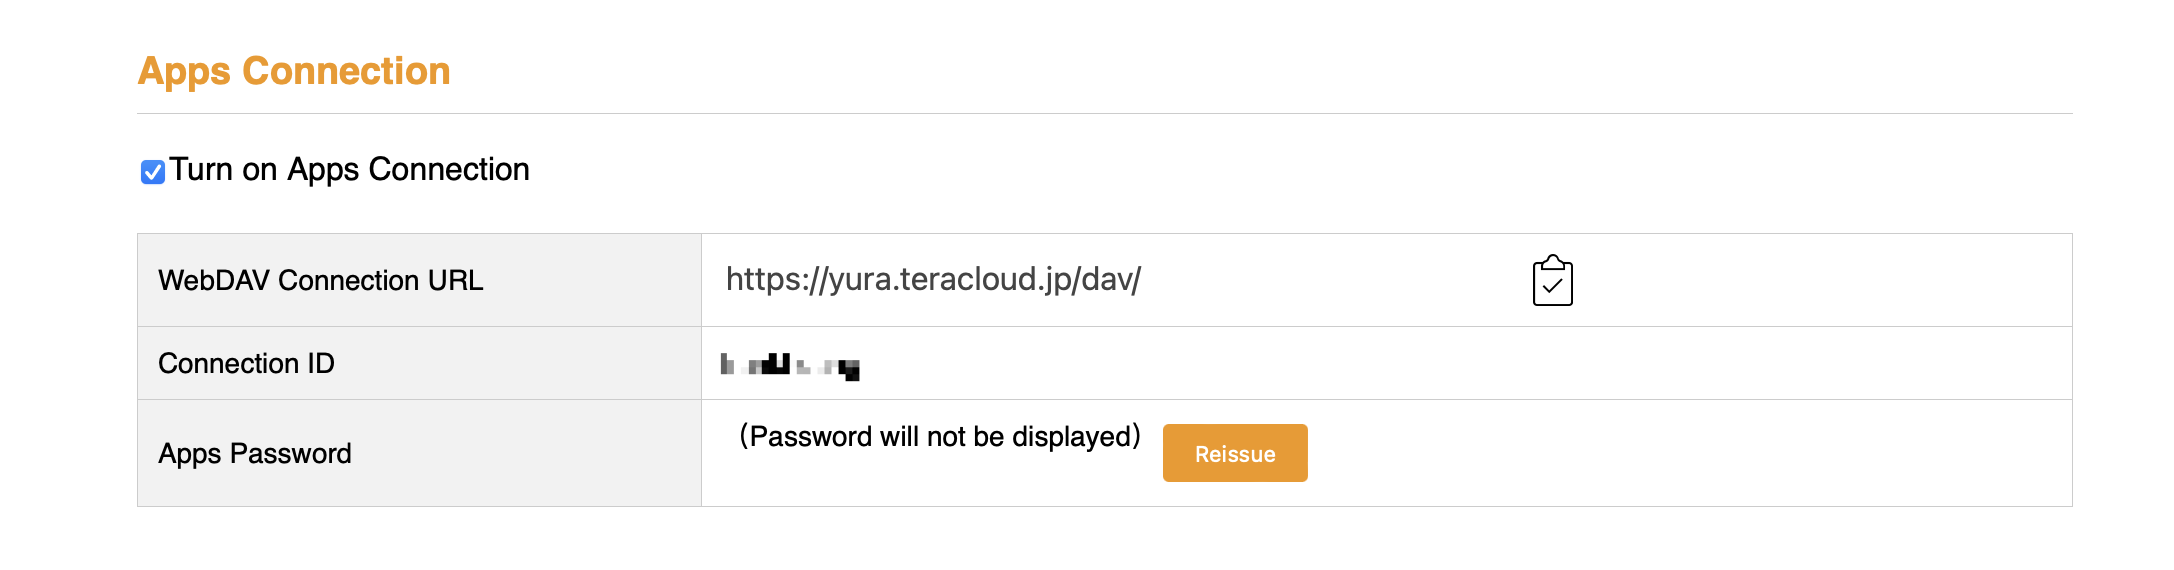Click the word "Connection" in the orange heading

coord(346,71)
